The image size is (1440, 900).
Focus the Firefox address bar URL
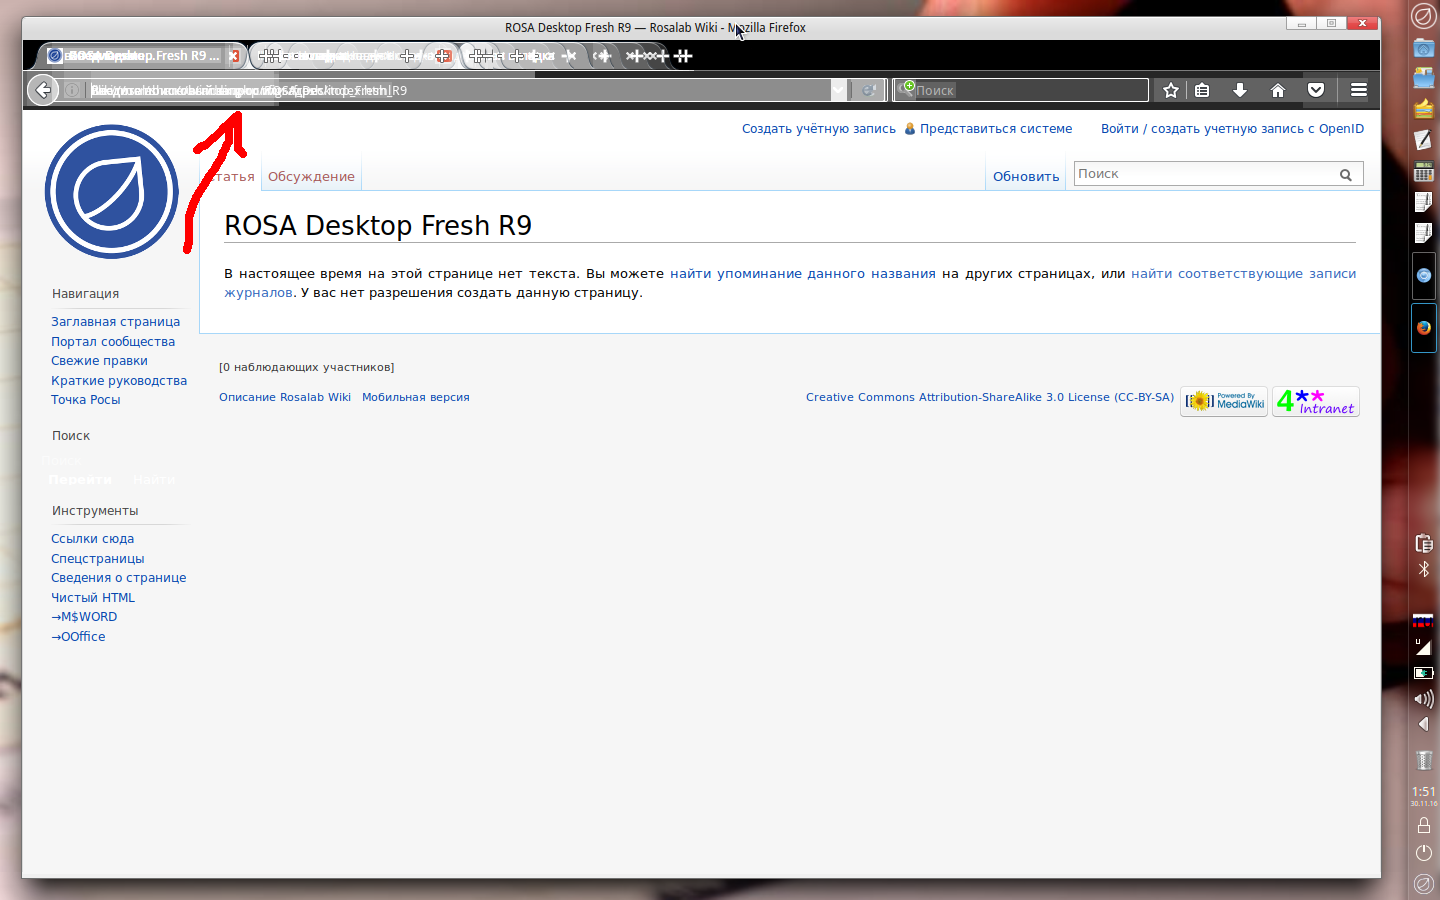coord(450,90)
